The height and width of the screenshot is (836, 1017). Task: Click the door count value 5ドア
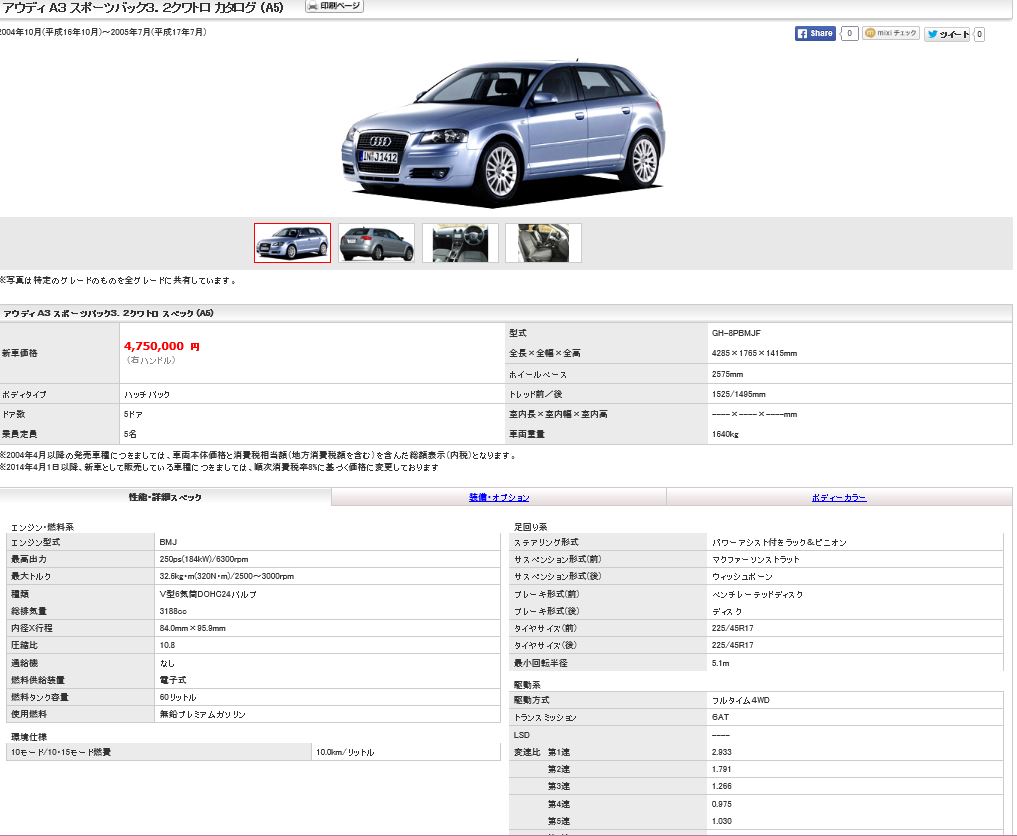tap(134, 414)
